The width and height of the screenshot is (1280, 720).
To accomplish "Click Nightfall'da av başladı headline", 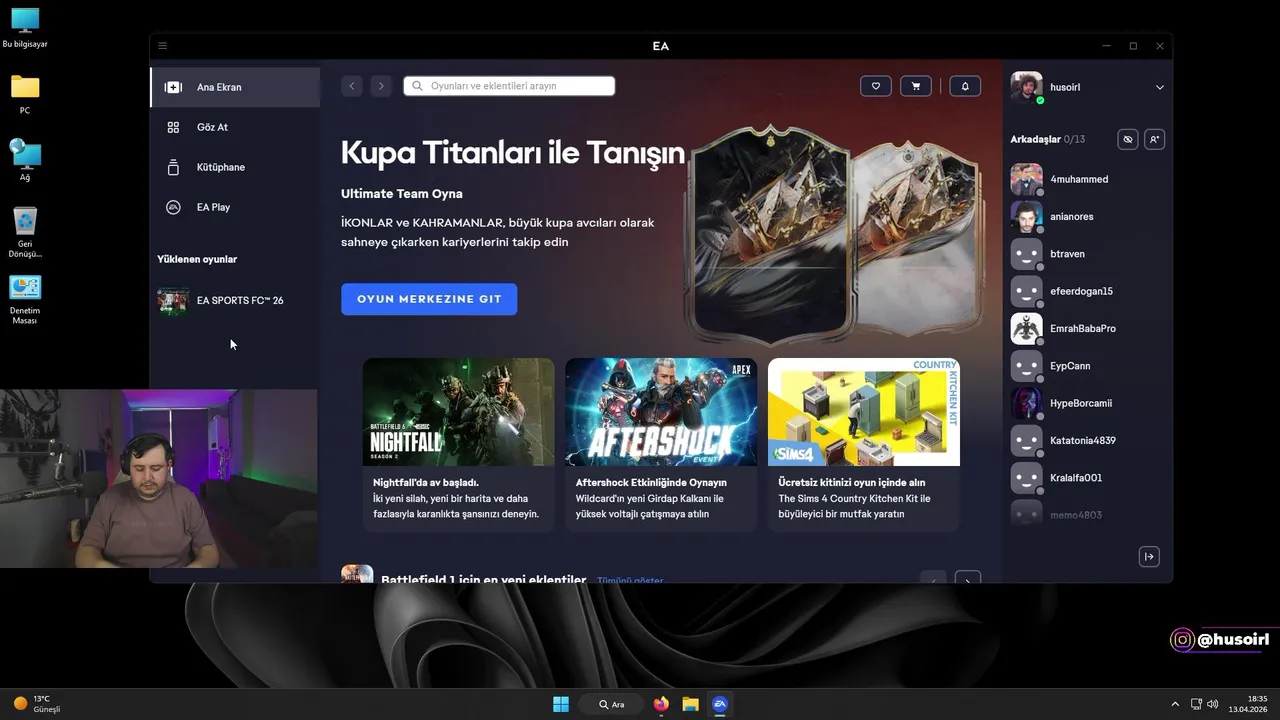I will (x=426, y=482).
